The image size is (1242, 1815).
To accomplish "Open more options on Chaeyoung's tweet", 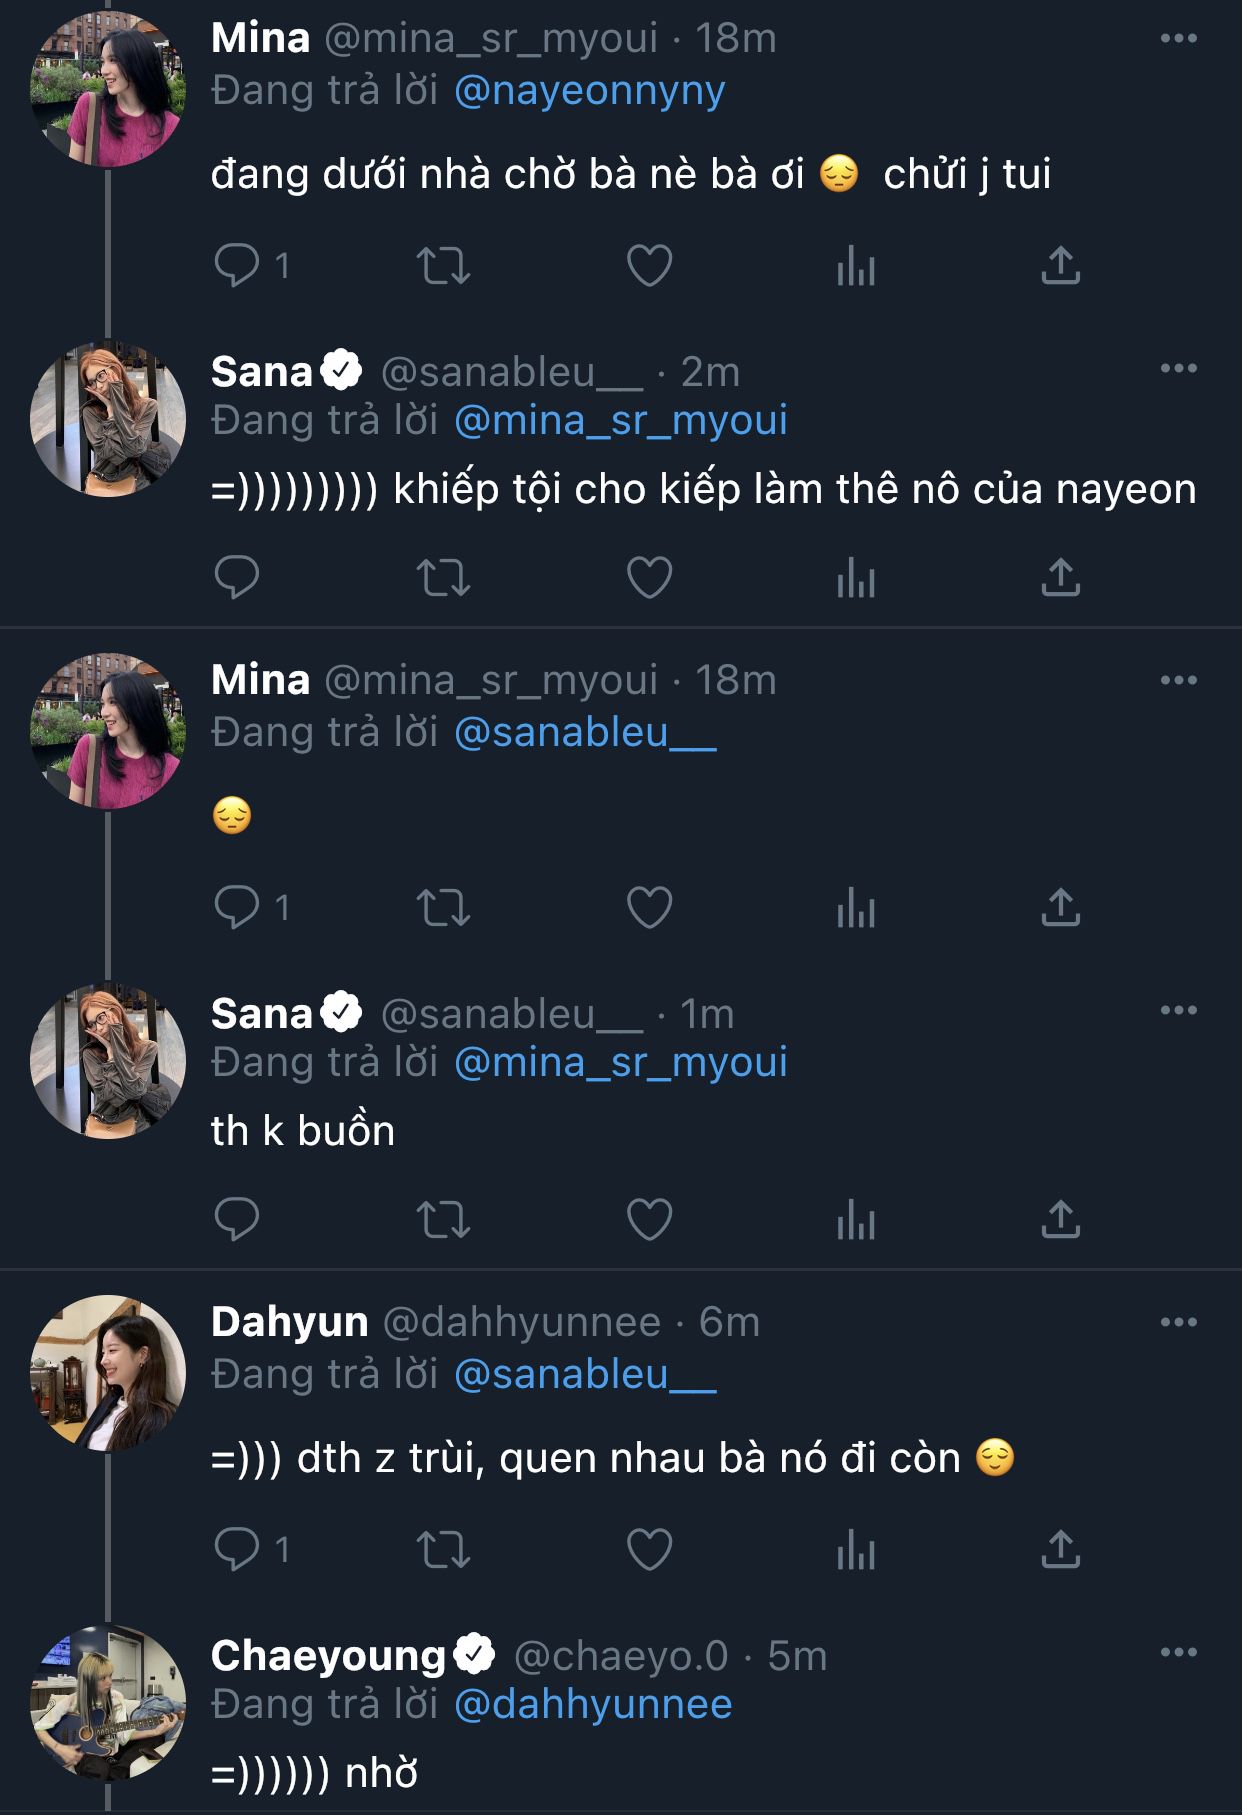I will point(1179,1652).
